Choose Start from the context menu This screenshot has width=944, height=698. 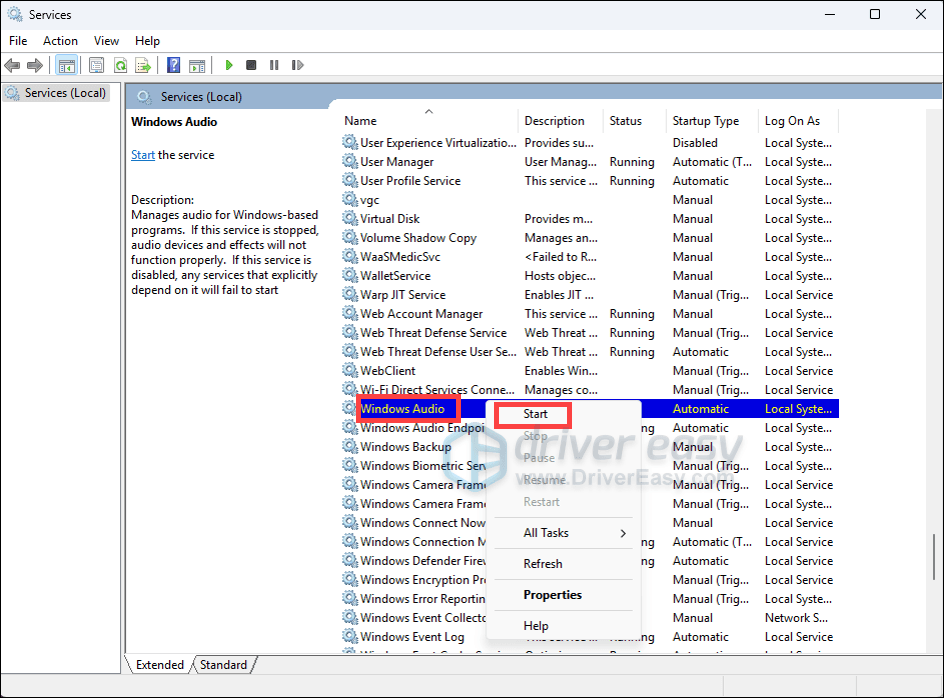coord(535,414)
